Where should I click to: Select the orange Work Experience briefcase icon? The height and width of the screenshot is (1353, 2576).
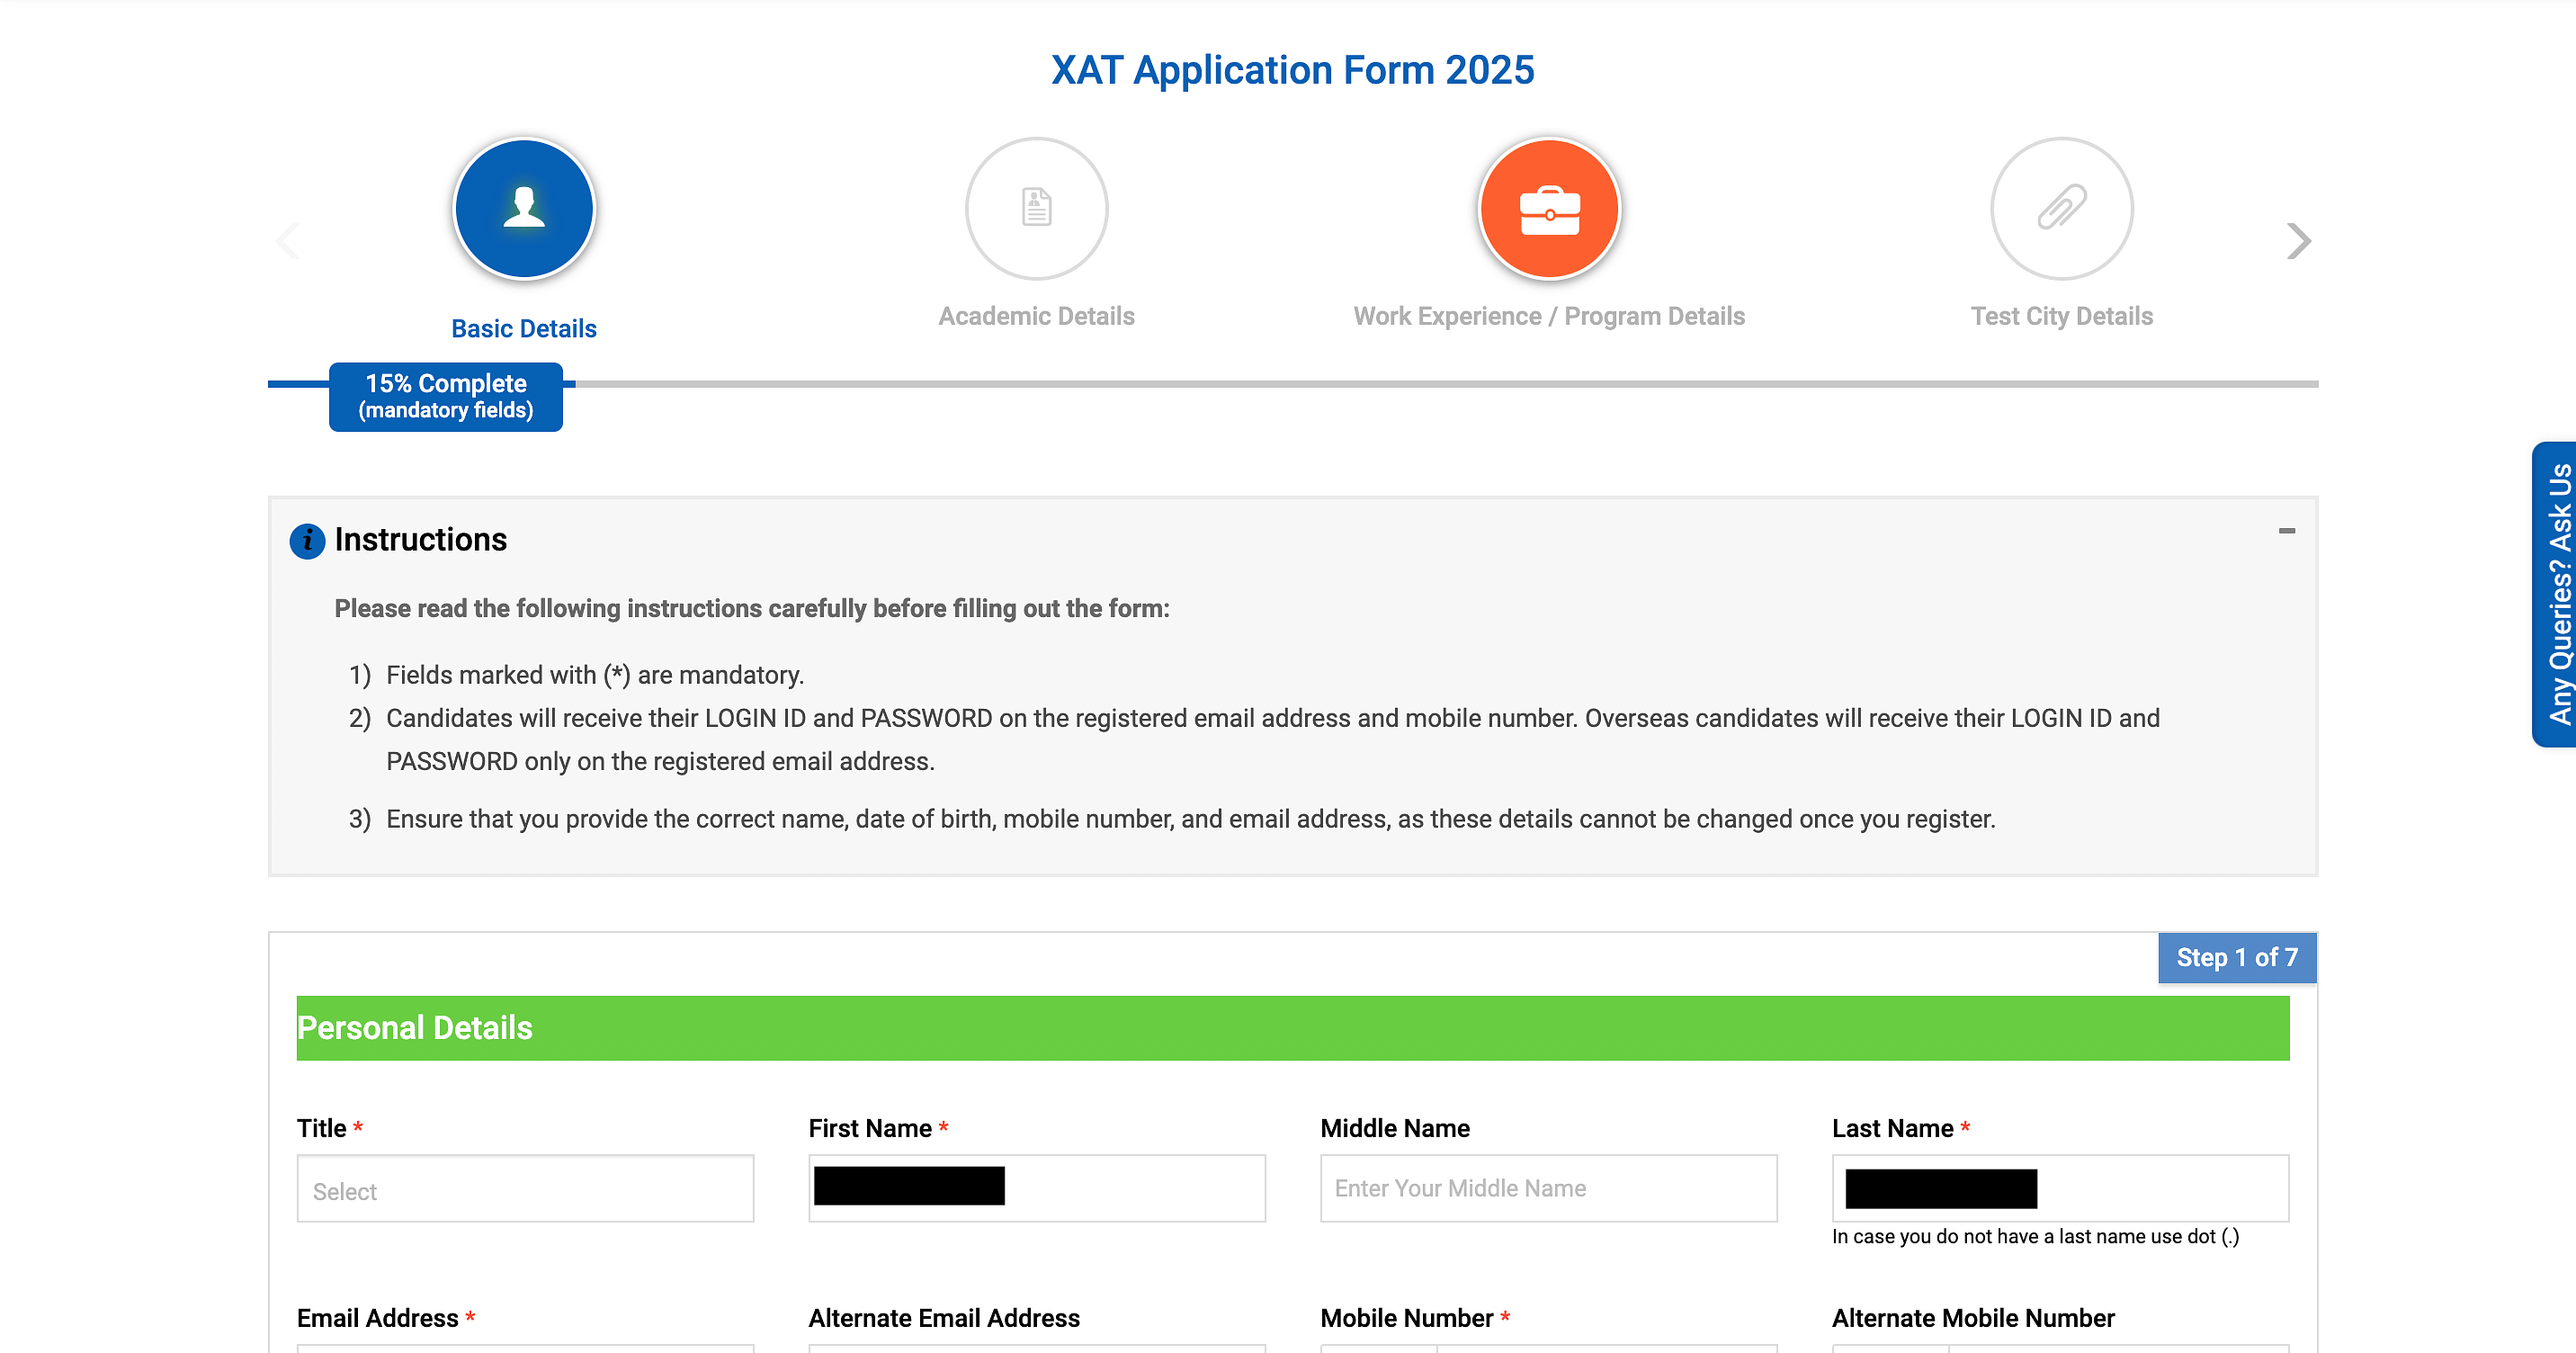pos(1549,209)
